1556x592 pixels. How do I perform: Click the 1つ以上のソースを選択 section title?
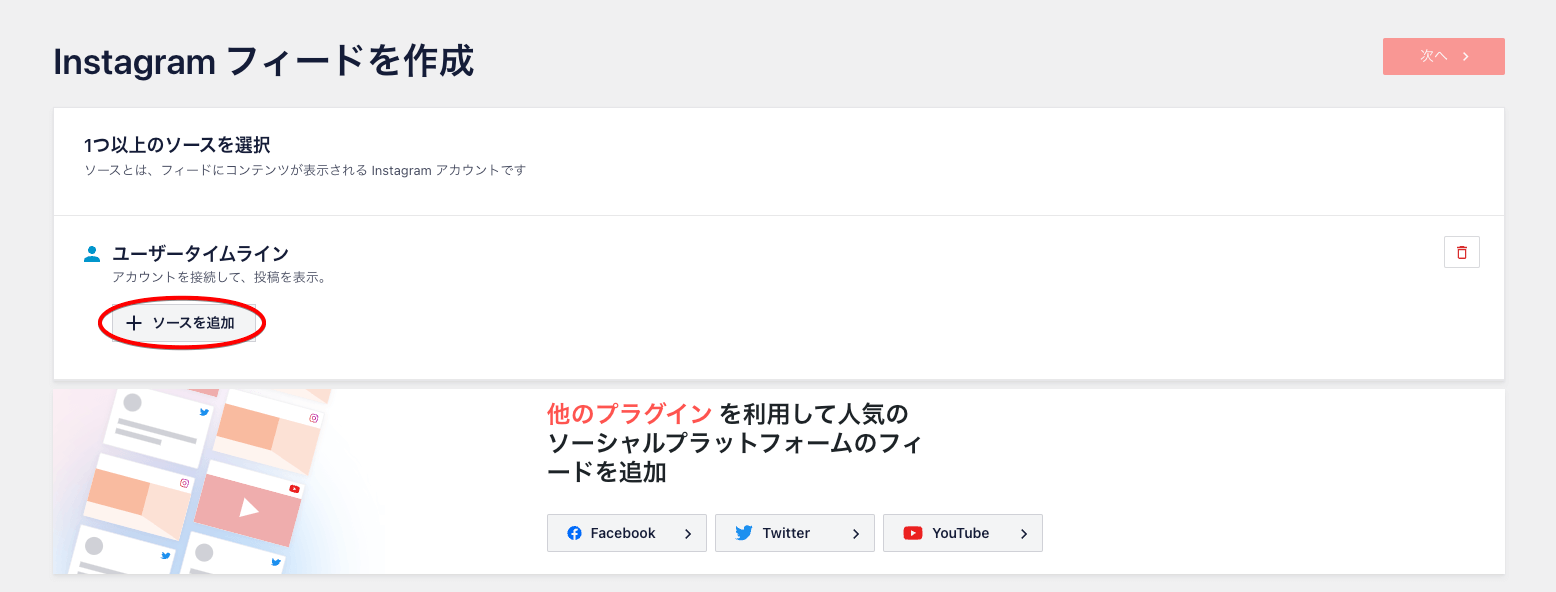coord(177,146)
